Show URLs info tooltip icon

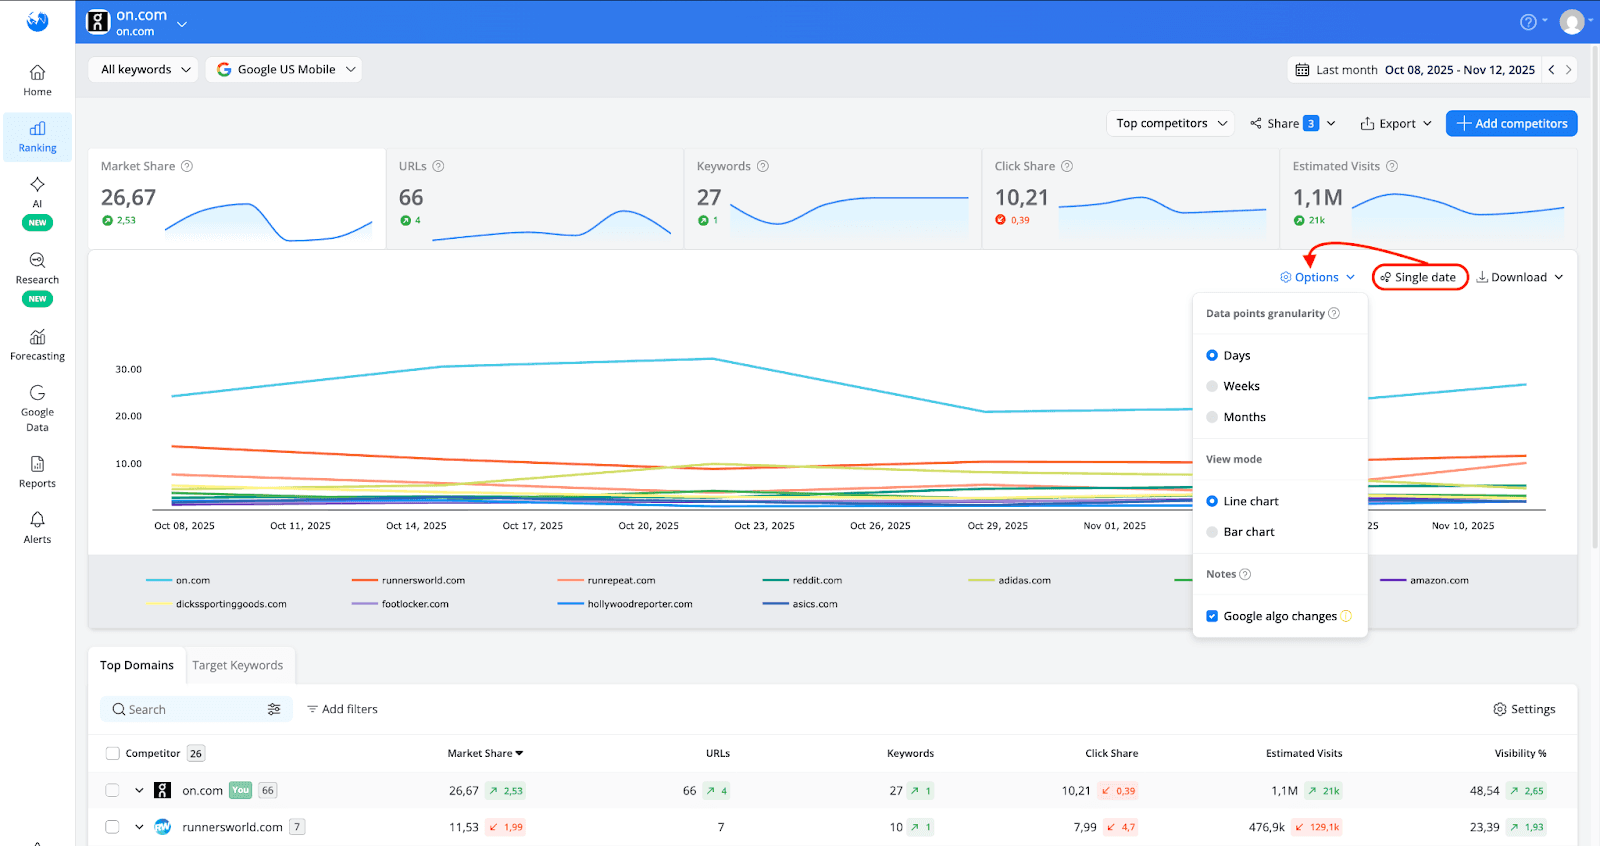click(x=438, y=166)
